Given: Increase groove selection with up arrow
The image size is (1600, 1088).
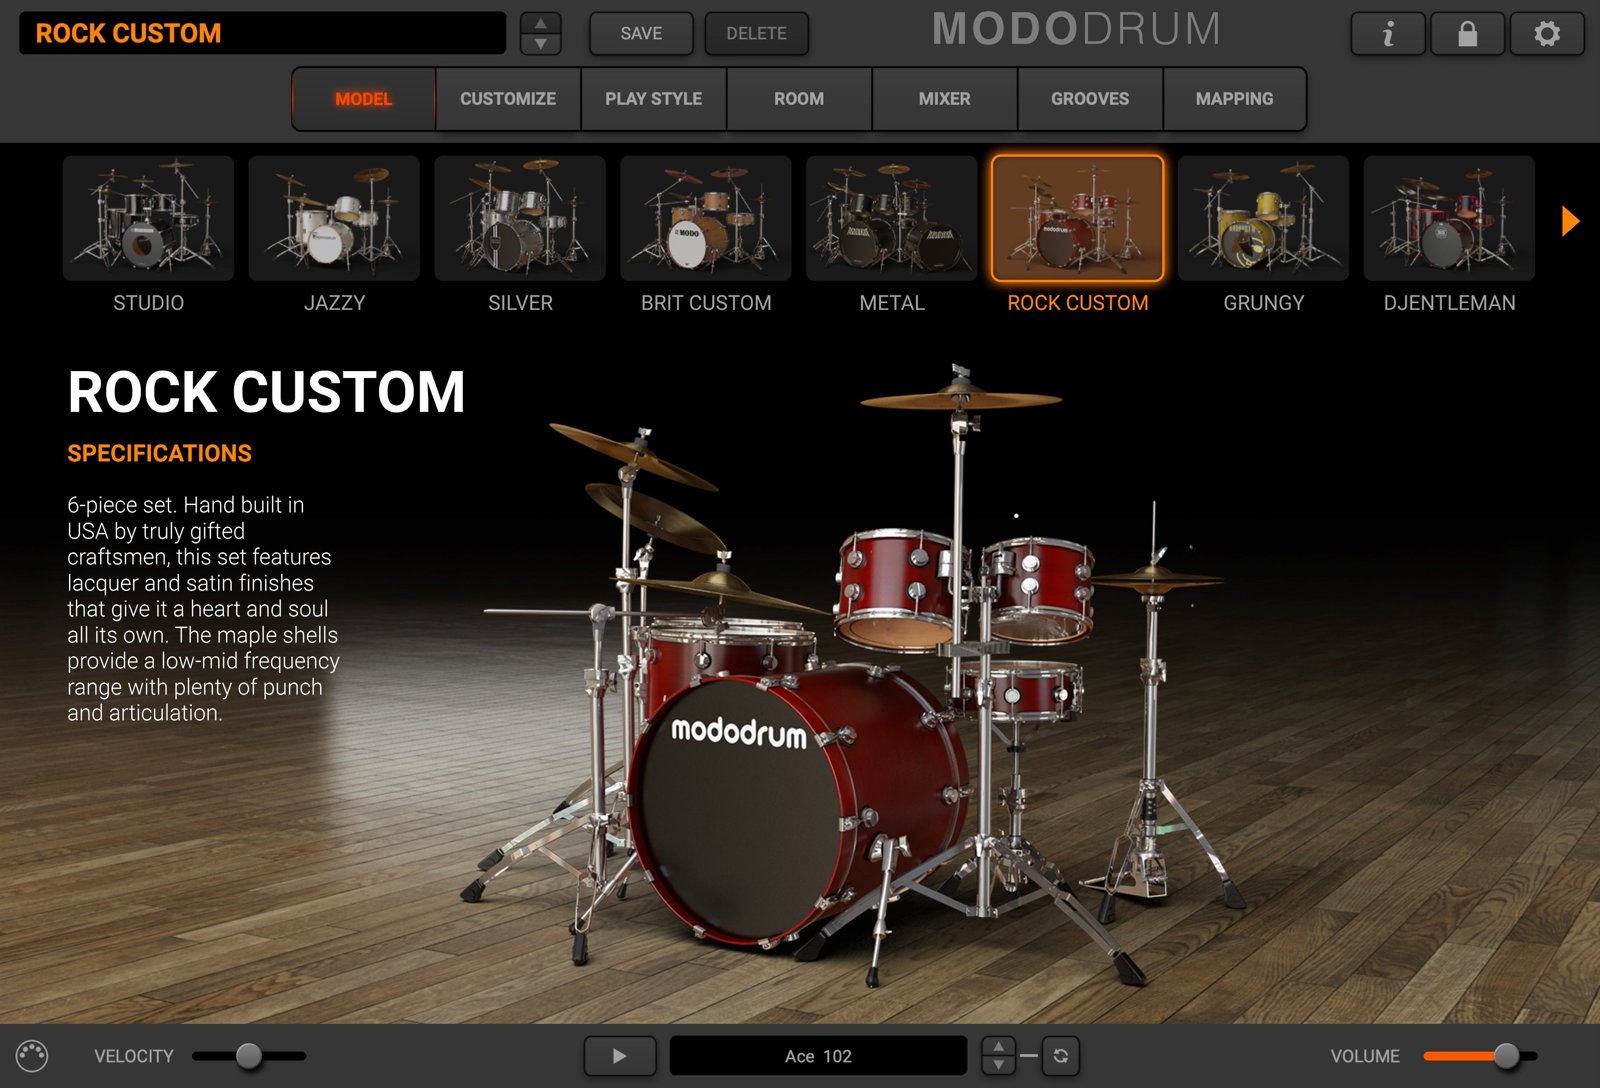Looking at the screenshot, I should pyautogui.click(x=998, y=1046).
